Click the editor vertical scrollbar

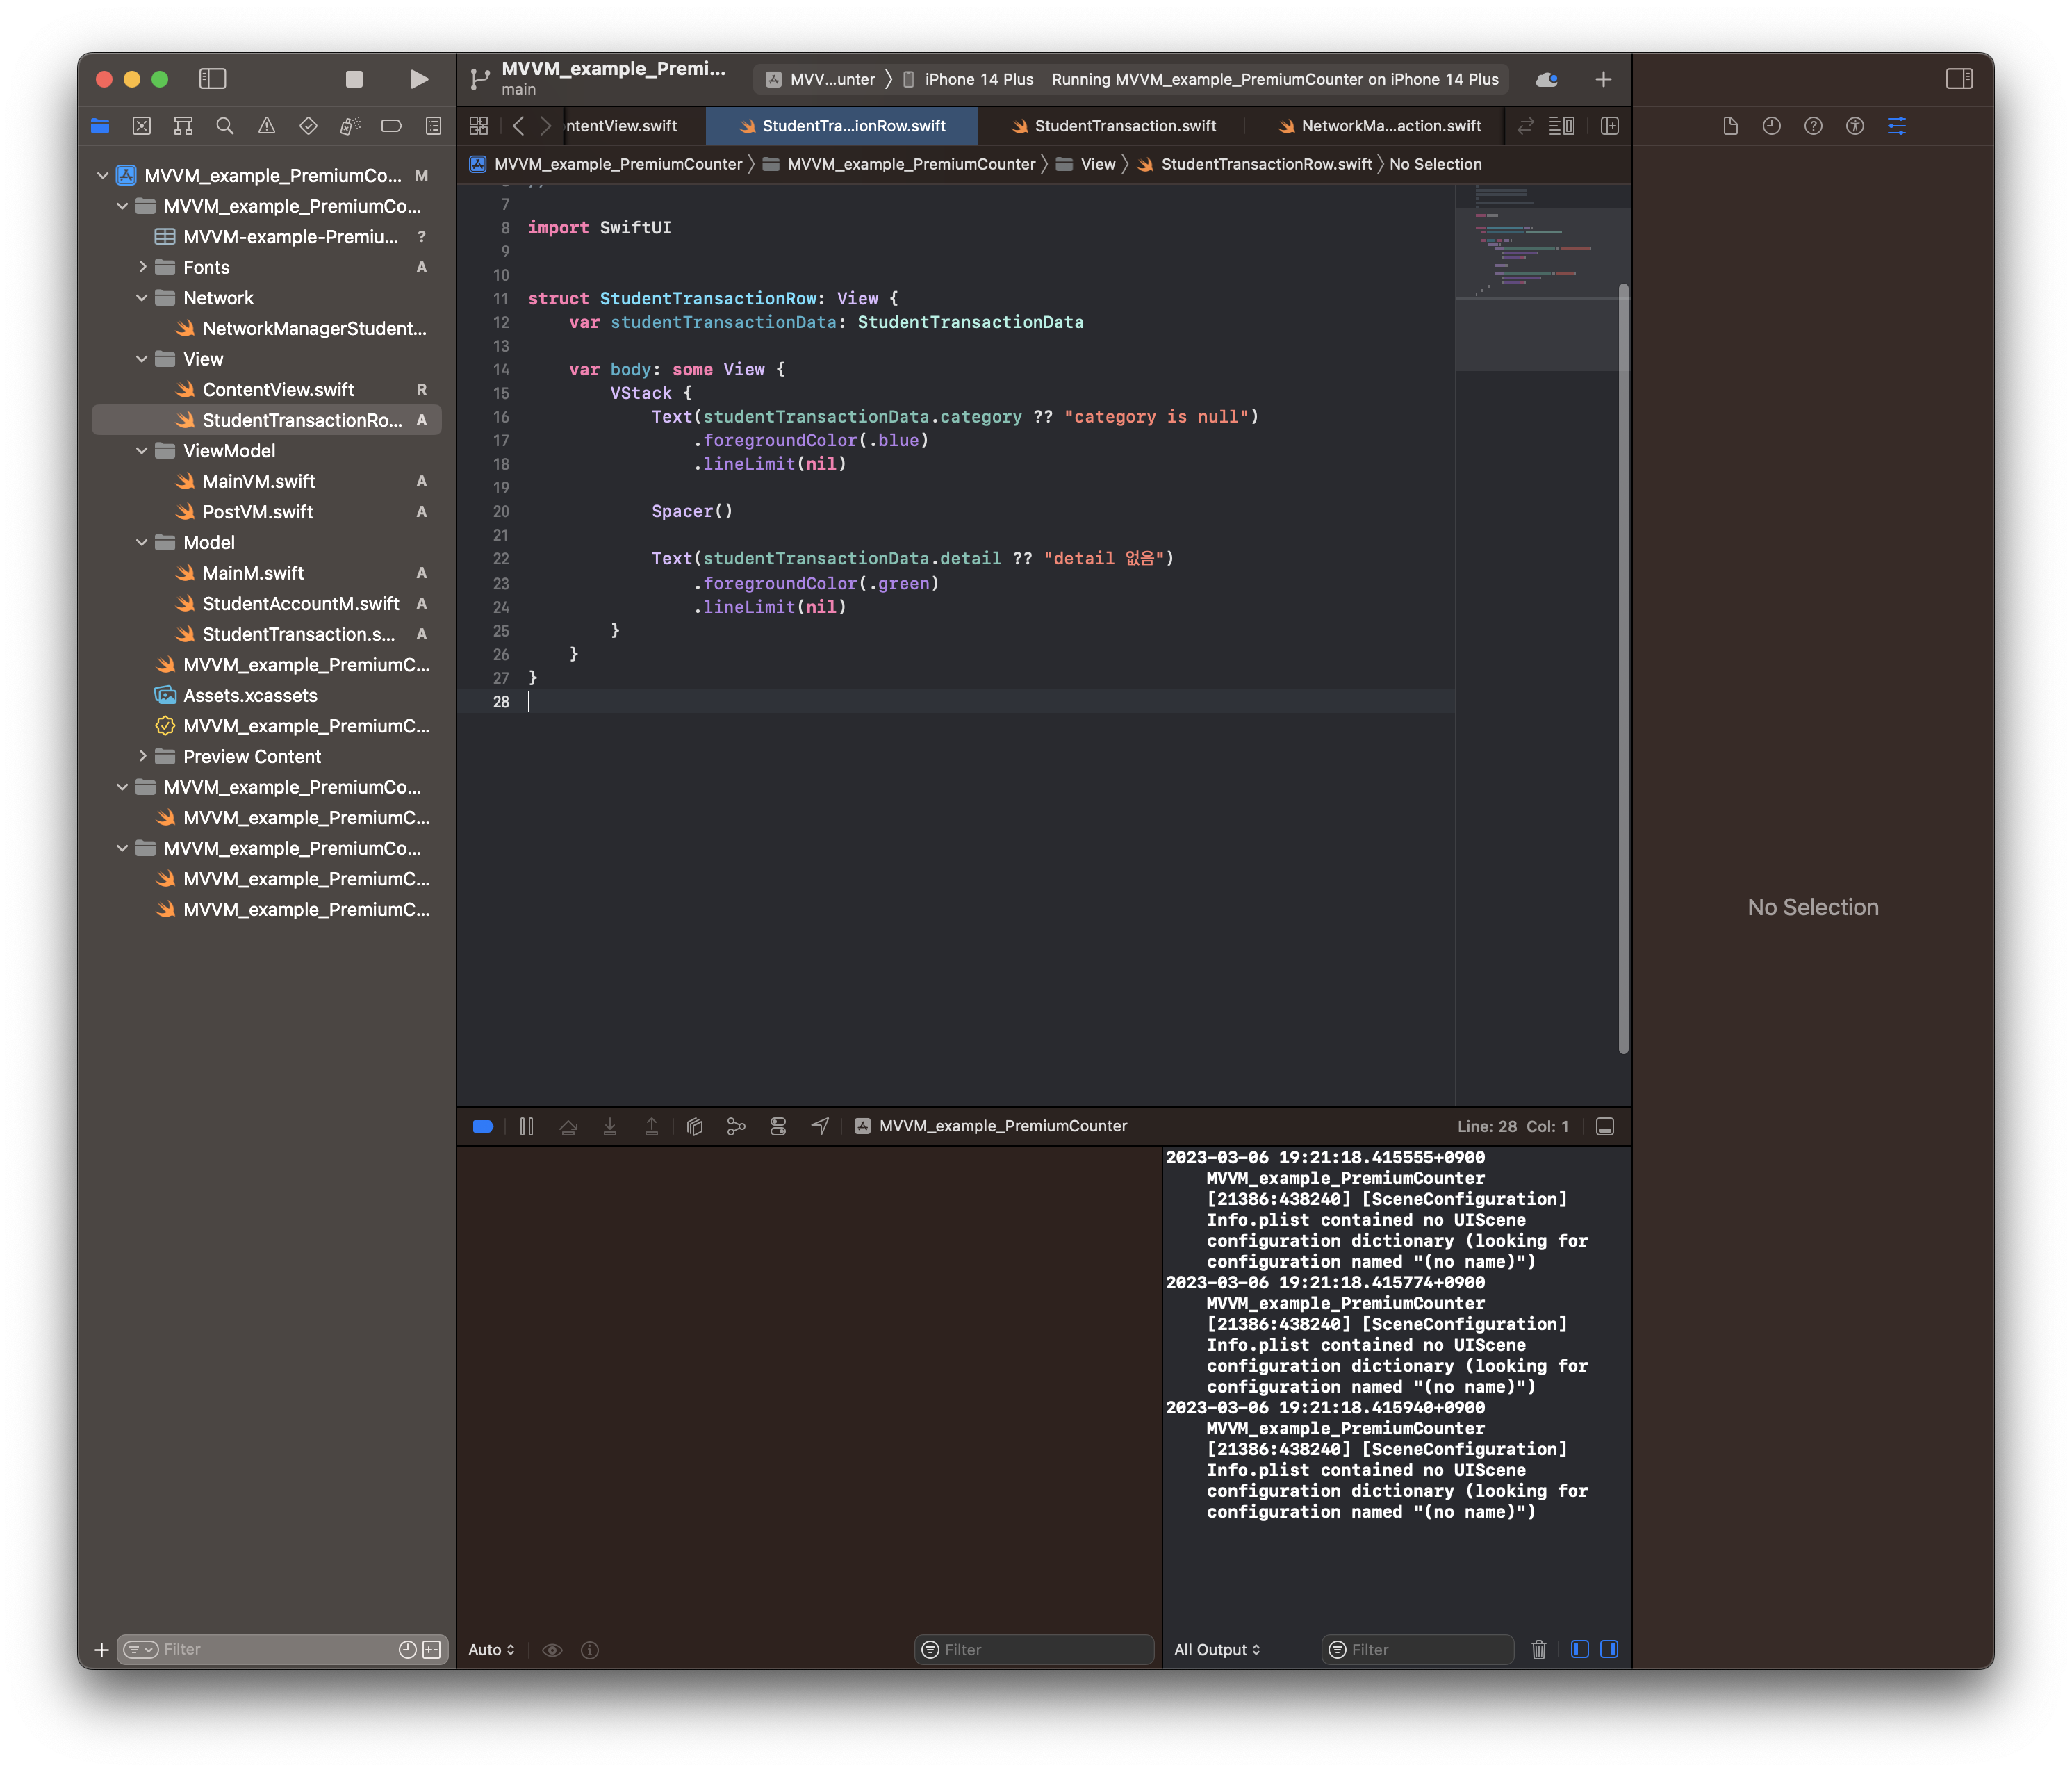1623,668
